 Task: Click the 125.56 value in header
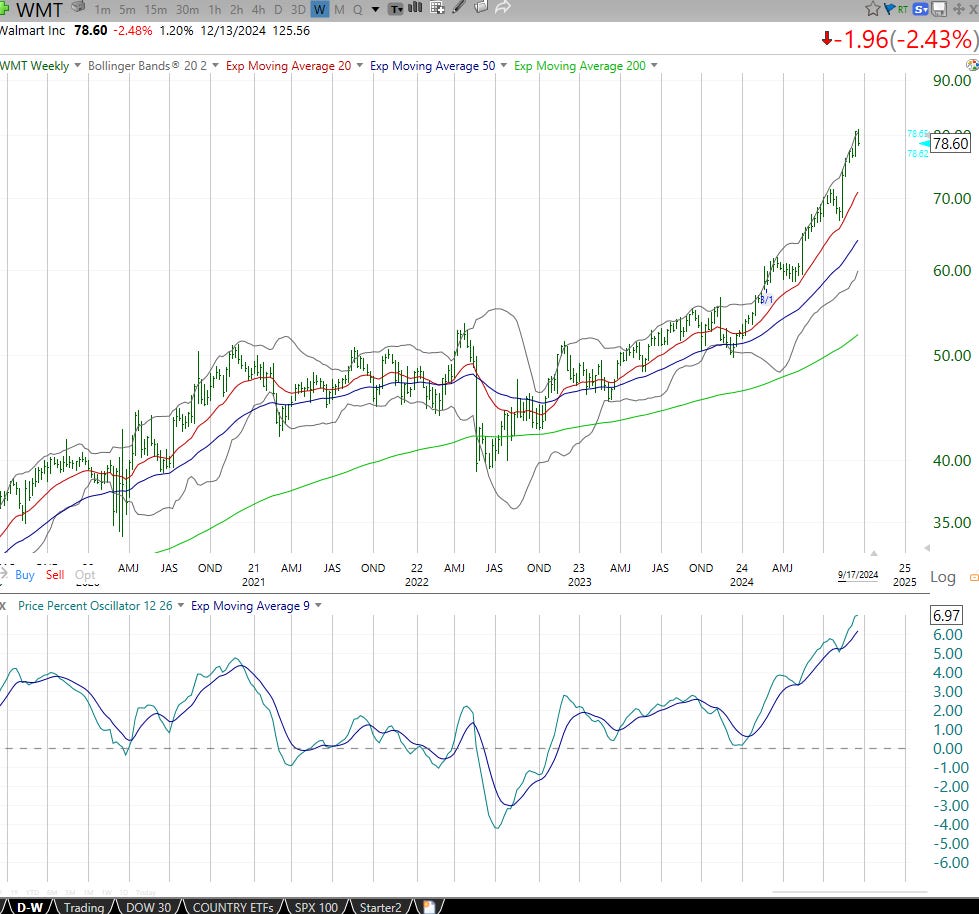(x=291, y=31)
